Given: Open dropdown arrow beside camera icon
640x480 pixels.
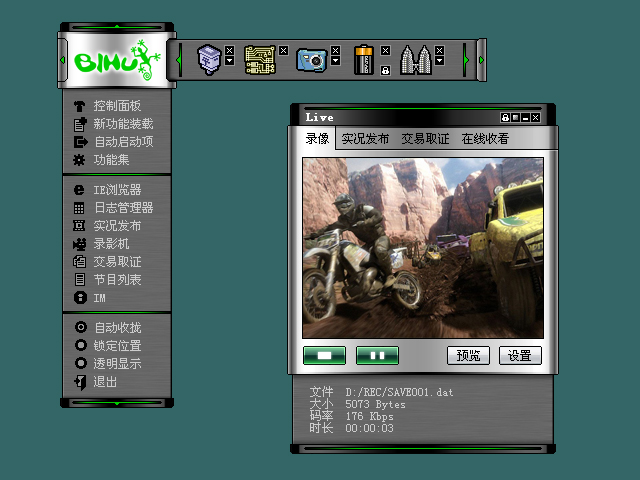Looking at the screenshot, I should tap(336, 61).
